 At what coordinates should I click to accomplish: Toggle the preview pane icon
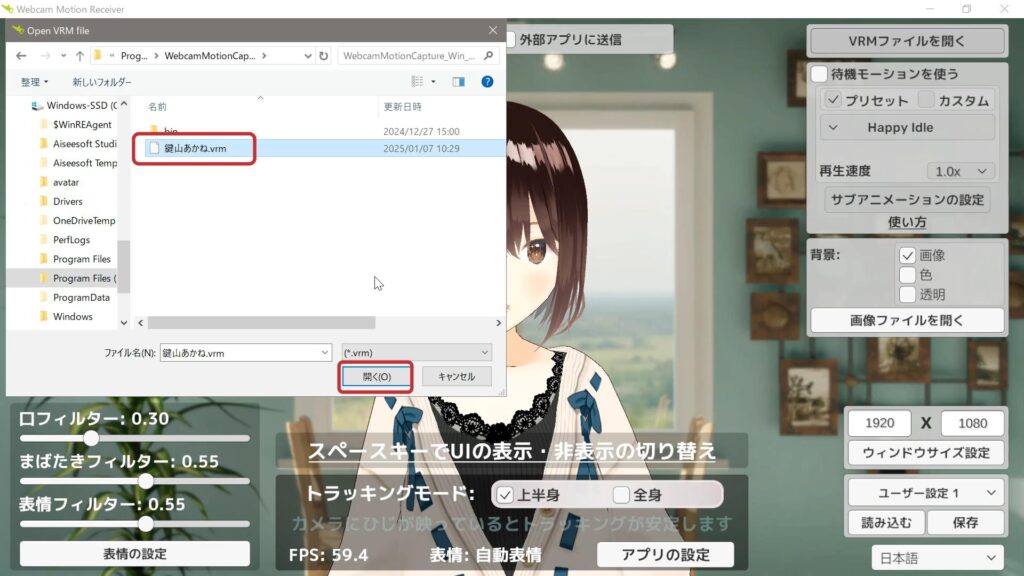(458, 81)
